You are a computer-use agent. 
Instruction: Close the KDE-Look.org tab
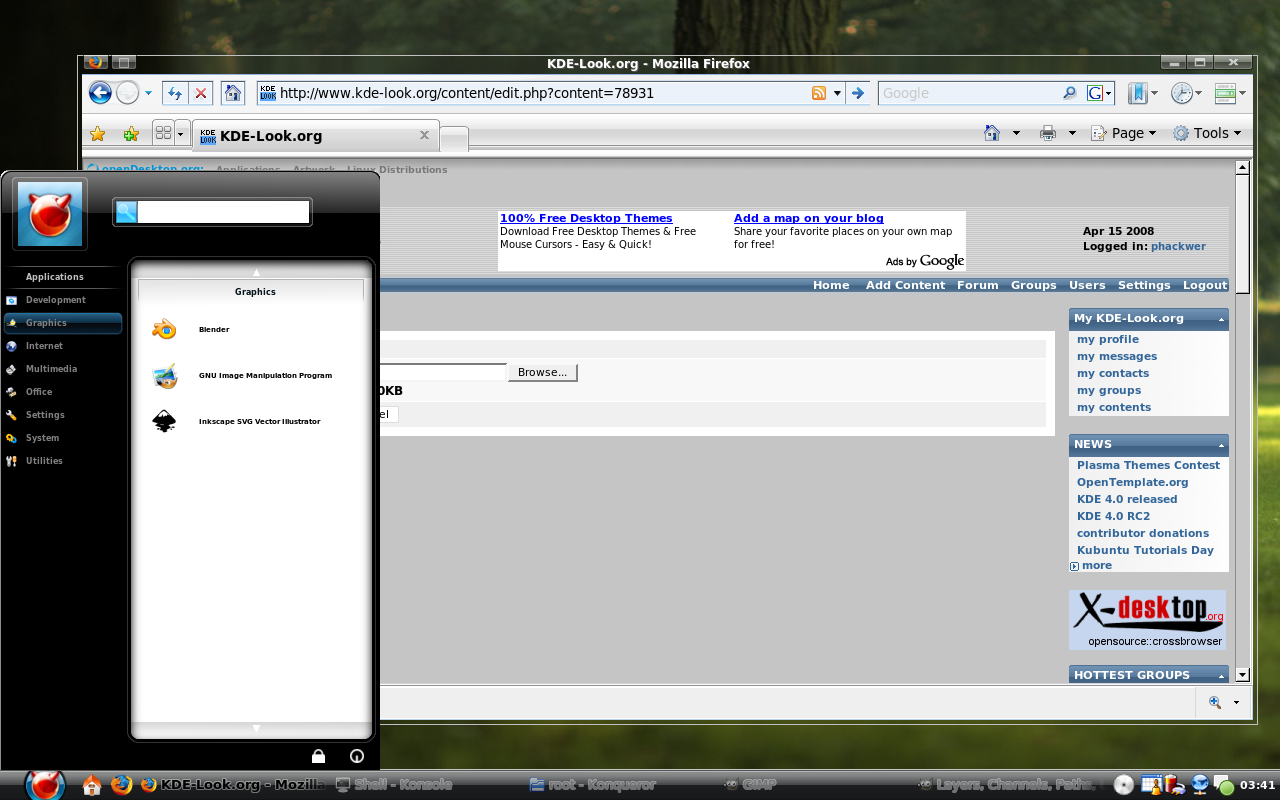[x=424, y=135]
